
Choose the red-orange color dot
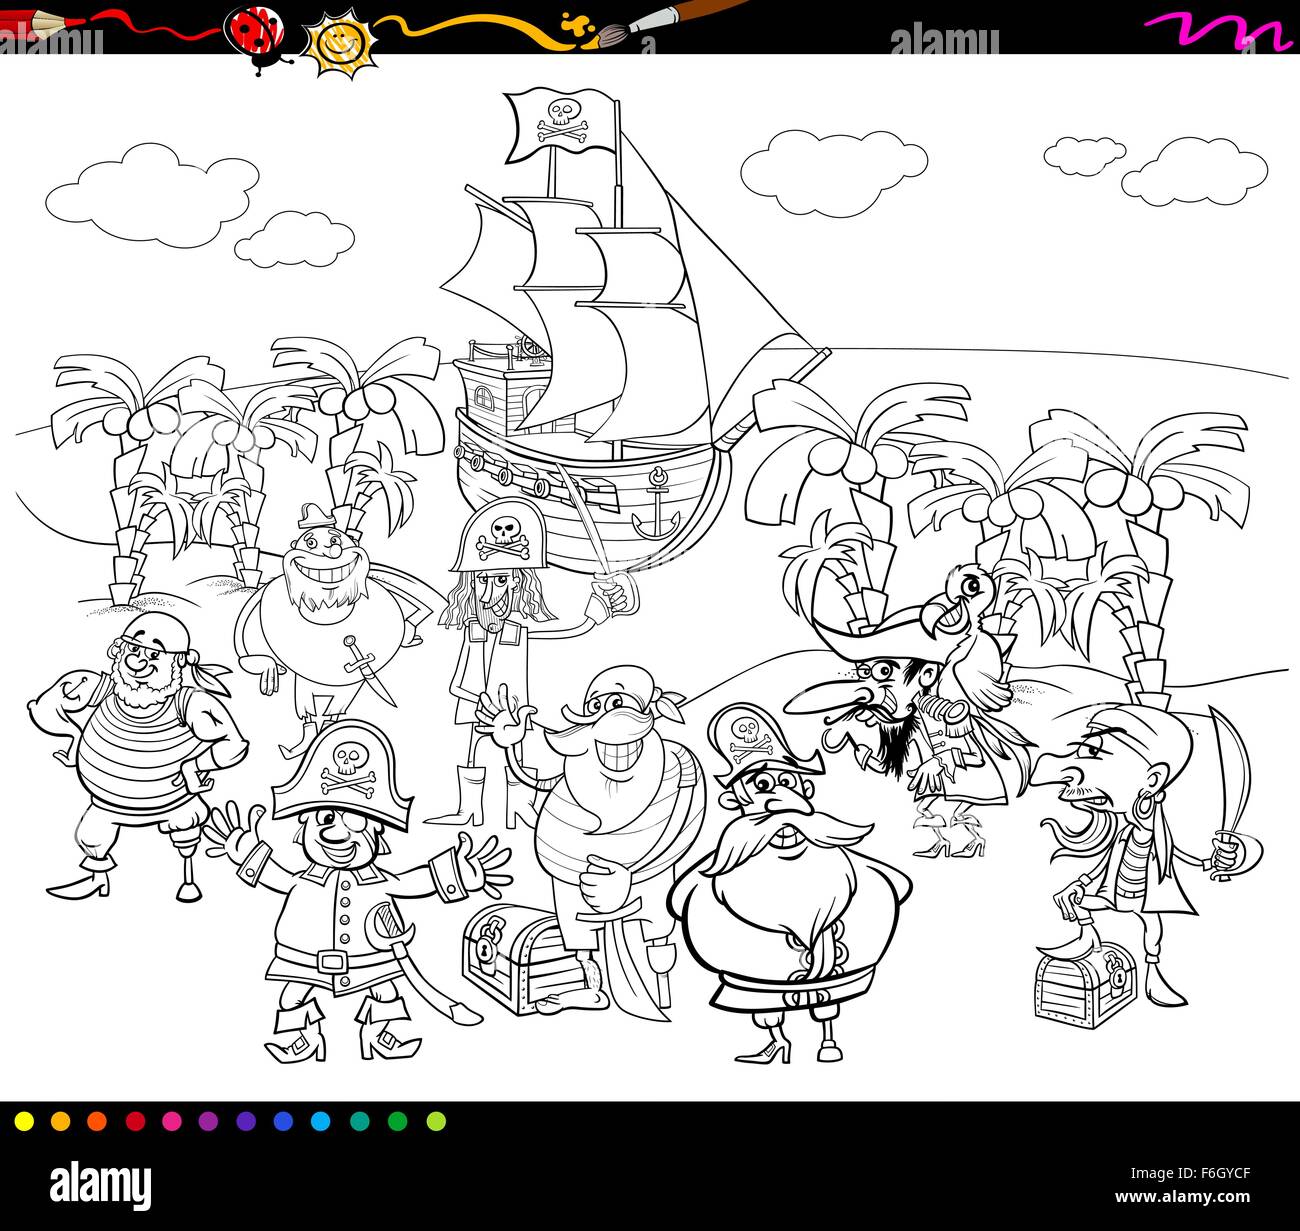click(x=98, y=1121)
